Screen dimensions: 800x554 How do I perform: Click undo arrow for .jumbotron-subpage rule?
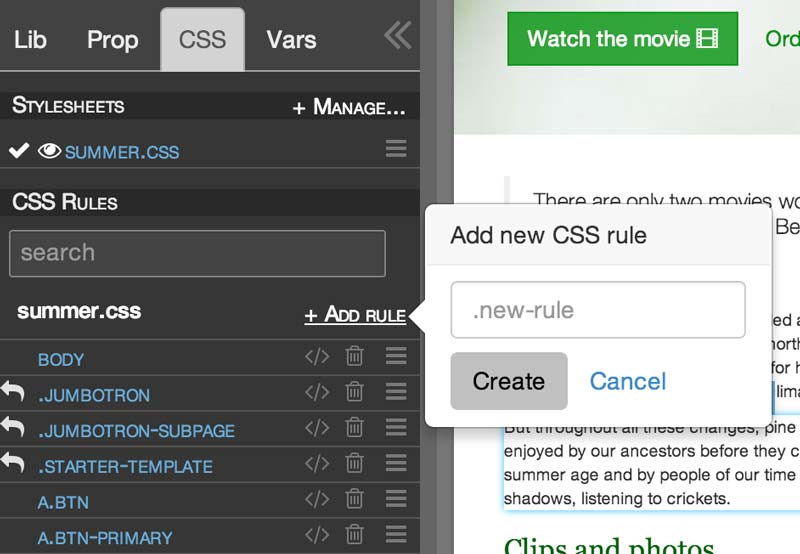point(13,427)
